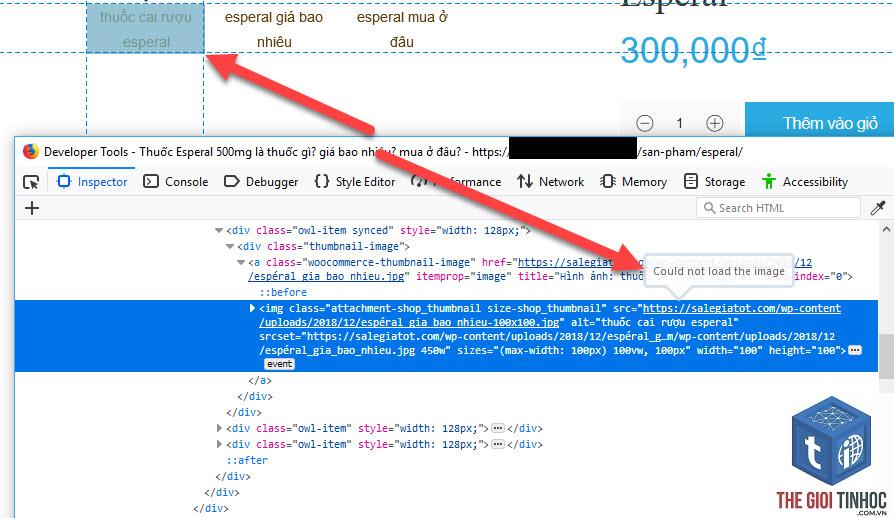Open the Inspector tab
894x518 pixels.
pos(92,182)
